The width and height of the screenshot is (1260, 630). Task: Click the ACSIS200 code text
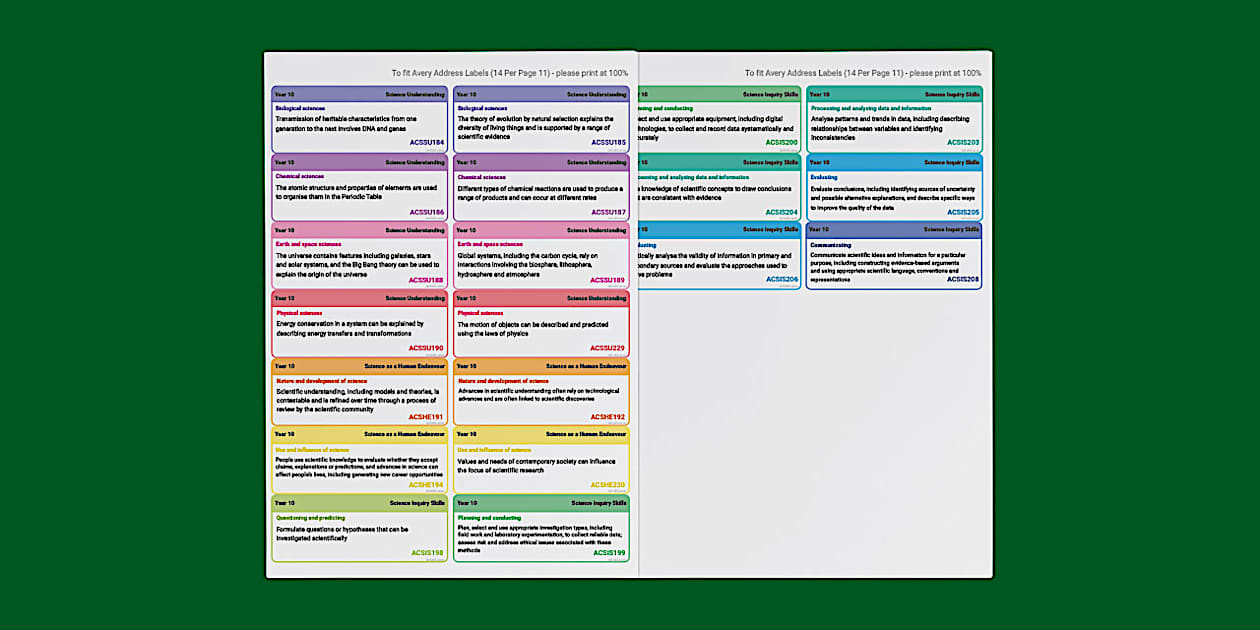point(781,143)
